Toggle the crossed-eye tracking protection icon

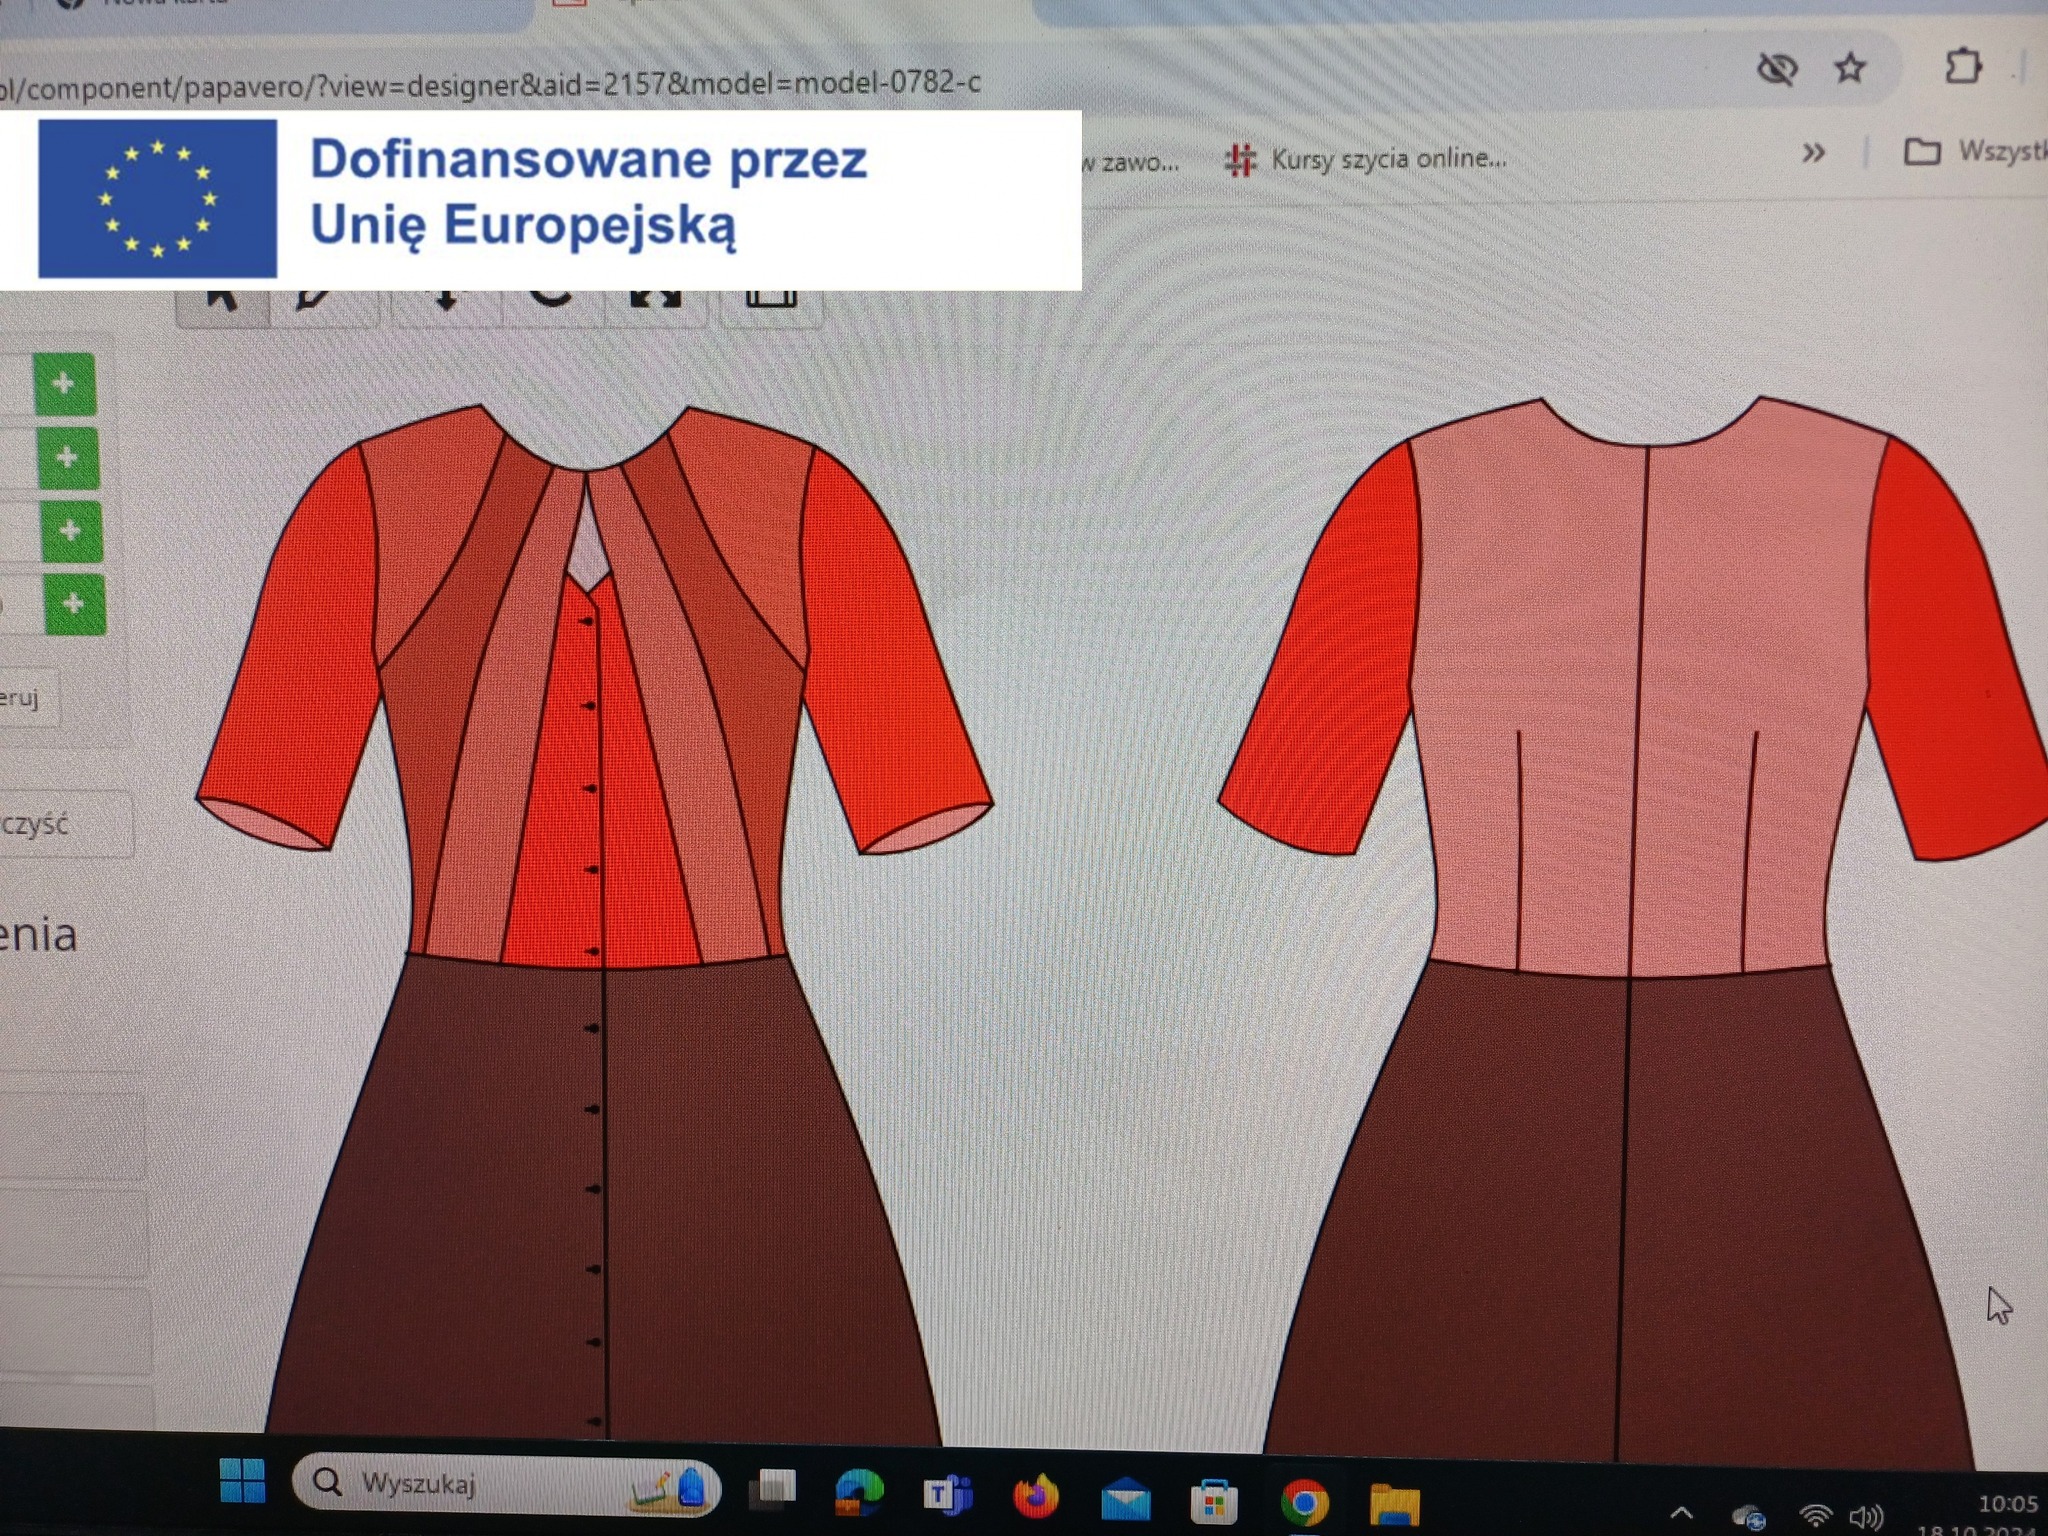click(x=1777, y=69)
